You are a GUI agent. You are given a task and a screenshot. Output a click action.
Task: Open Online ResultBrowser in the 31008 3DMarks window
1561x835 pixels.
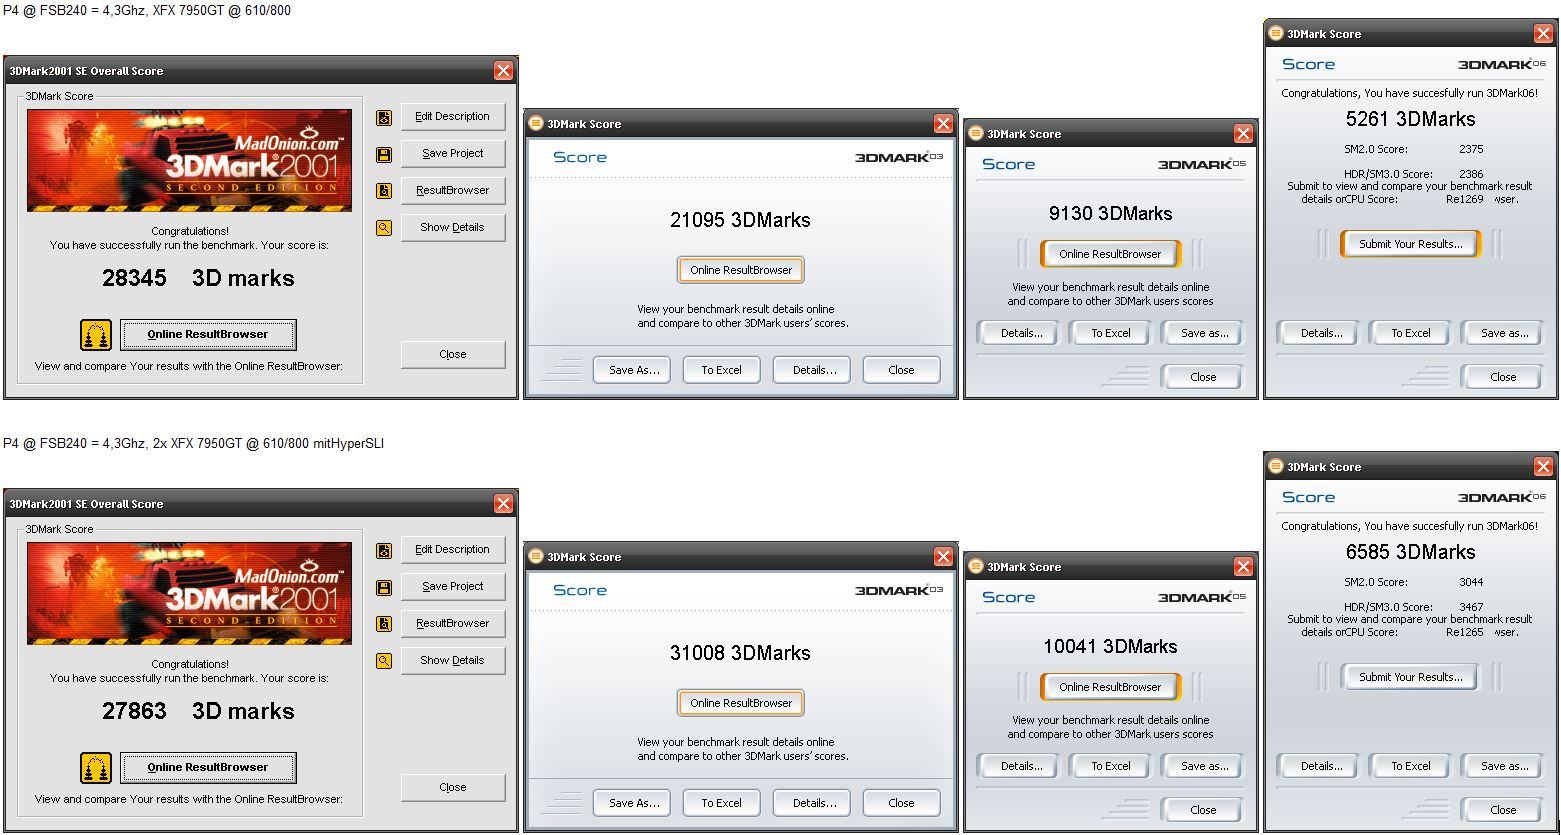pyautogui.click(x=741, y=703)
